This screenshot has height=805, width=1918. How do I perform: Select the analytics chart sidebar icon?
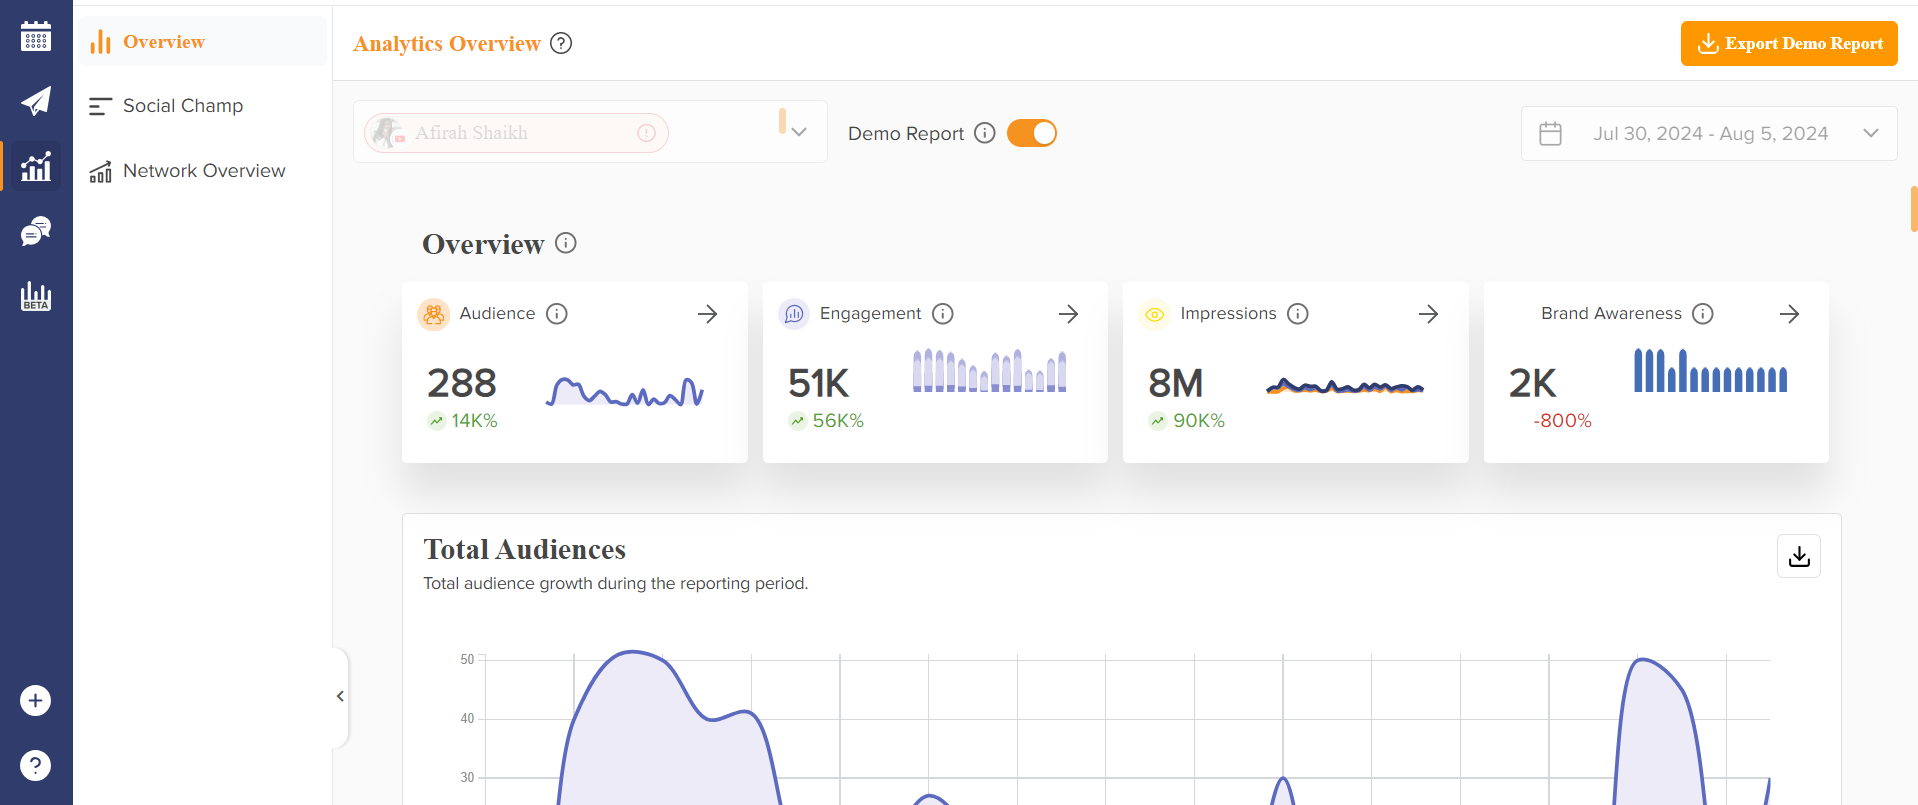point(36,166)
